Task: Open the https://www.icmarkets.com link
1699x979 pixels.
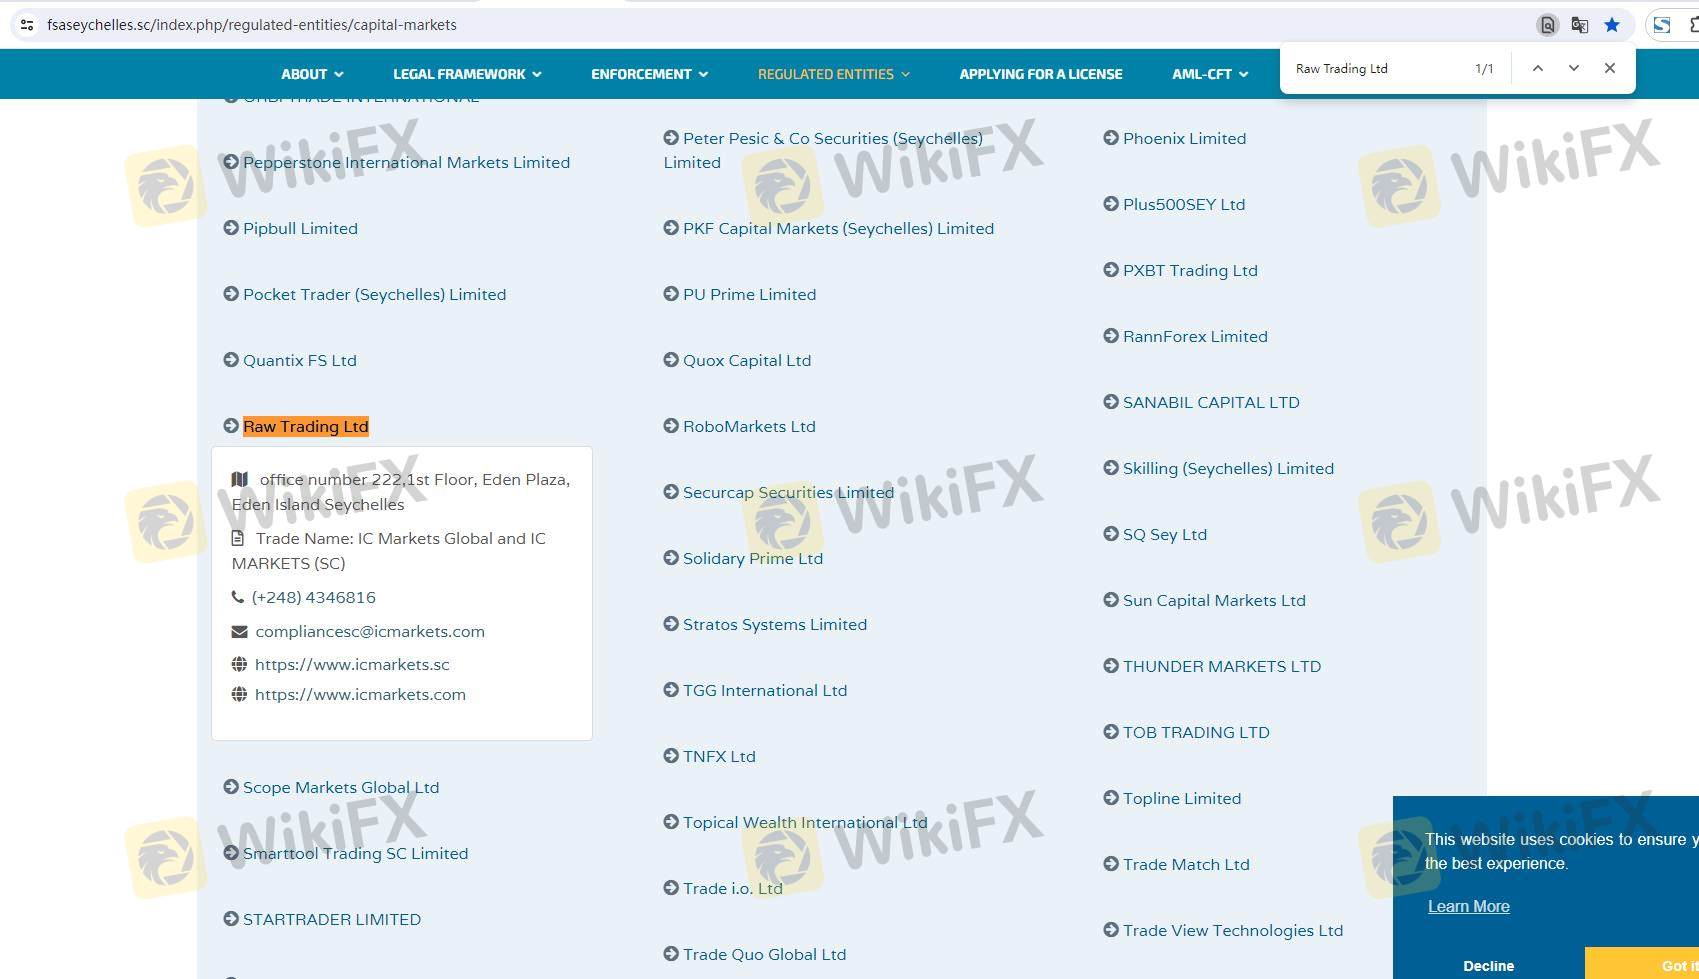Action: click(x=360, y=695)
